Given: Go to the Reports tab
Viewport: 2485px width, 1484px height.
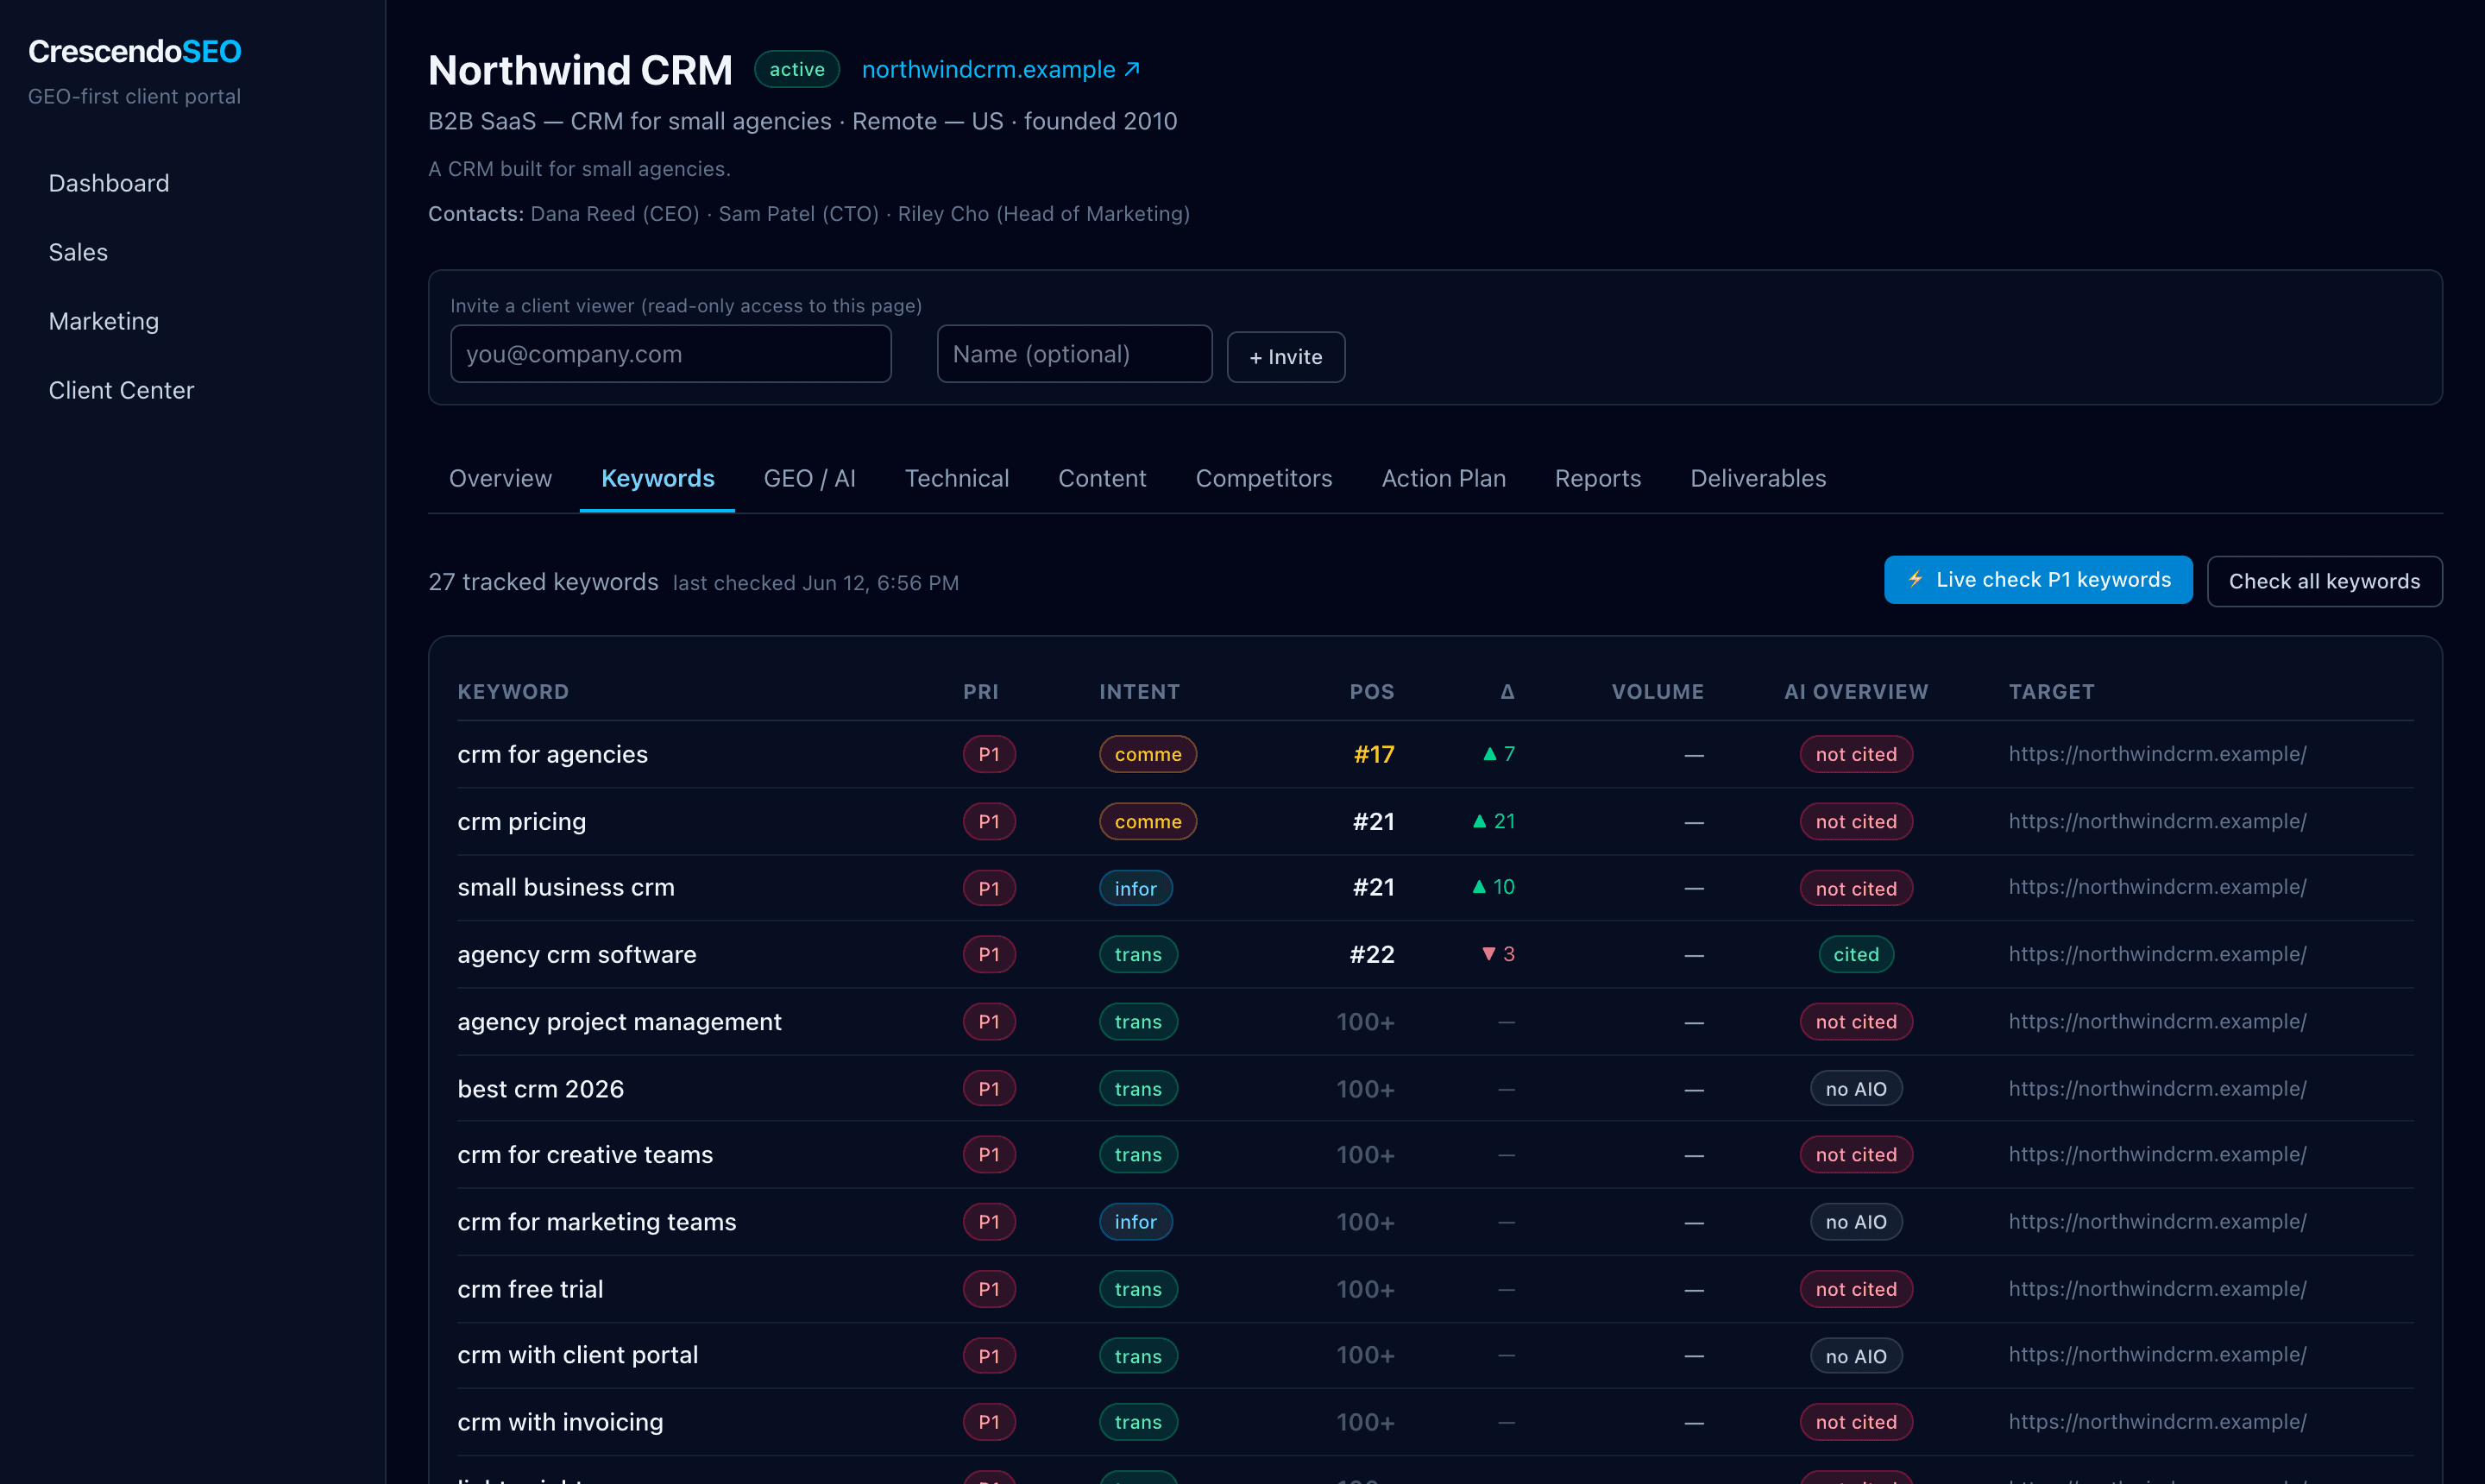Looking at the screenshot, I should coord(1597,478).
